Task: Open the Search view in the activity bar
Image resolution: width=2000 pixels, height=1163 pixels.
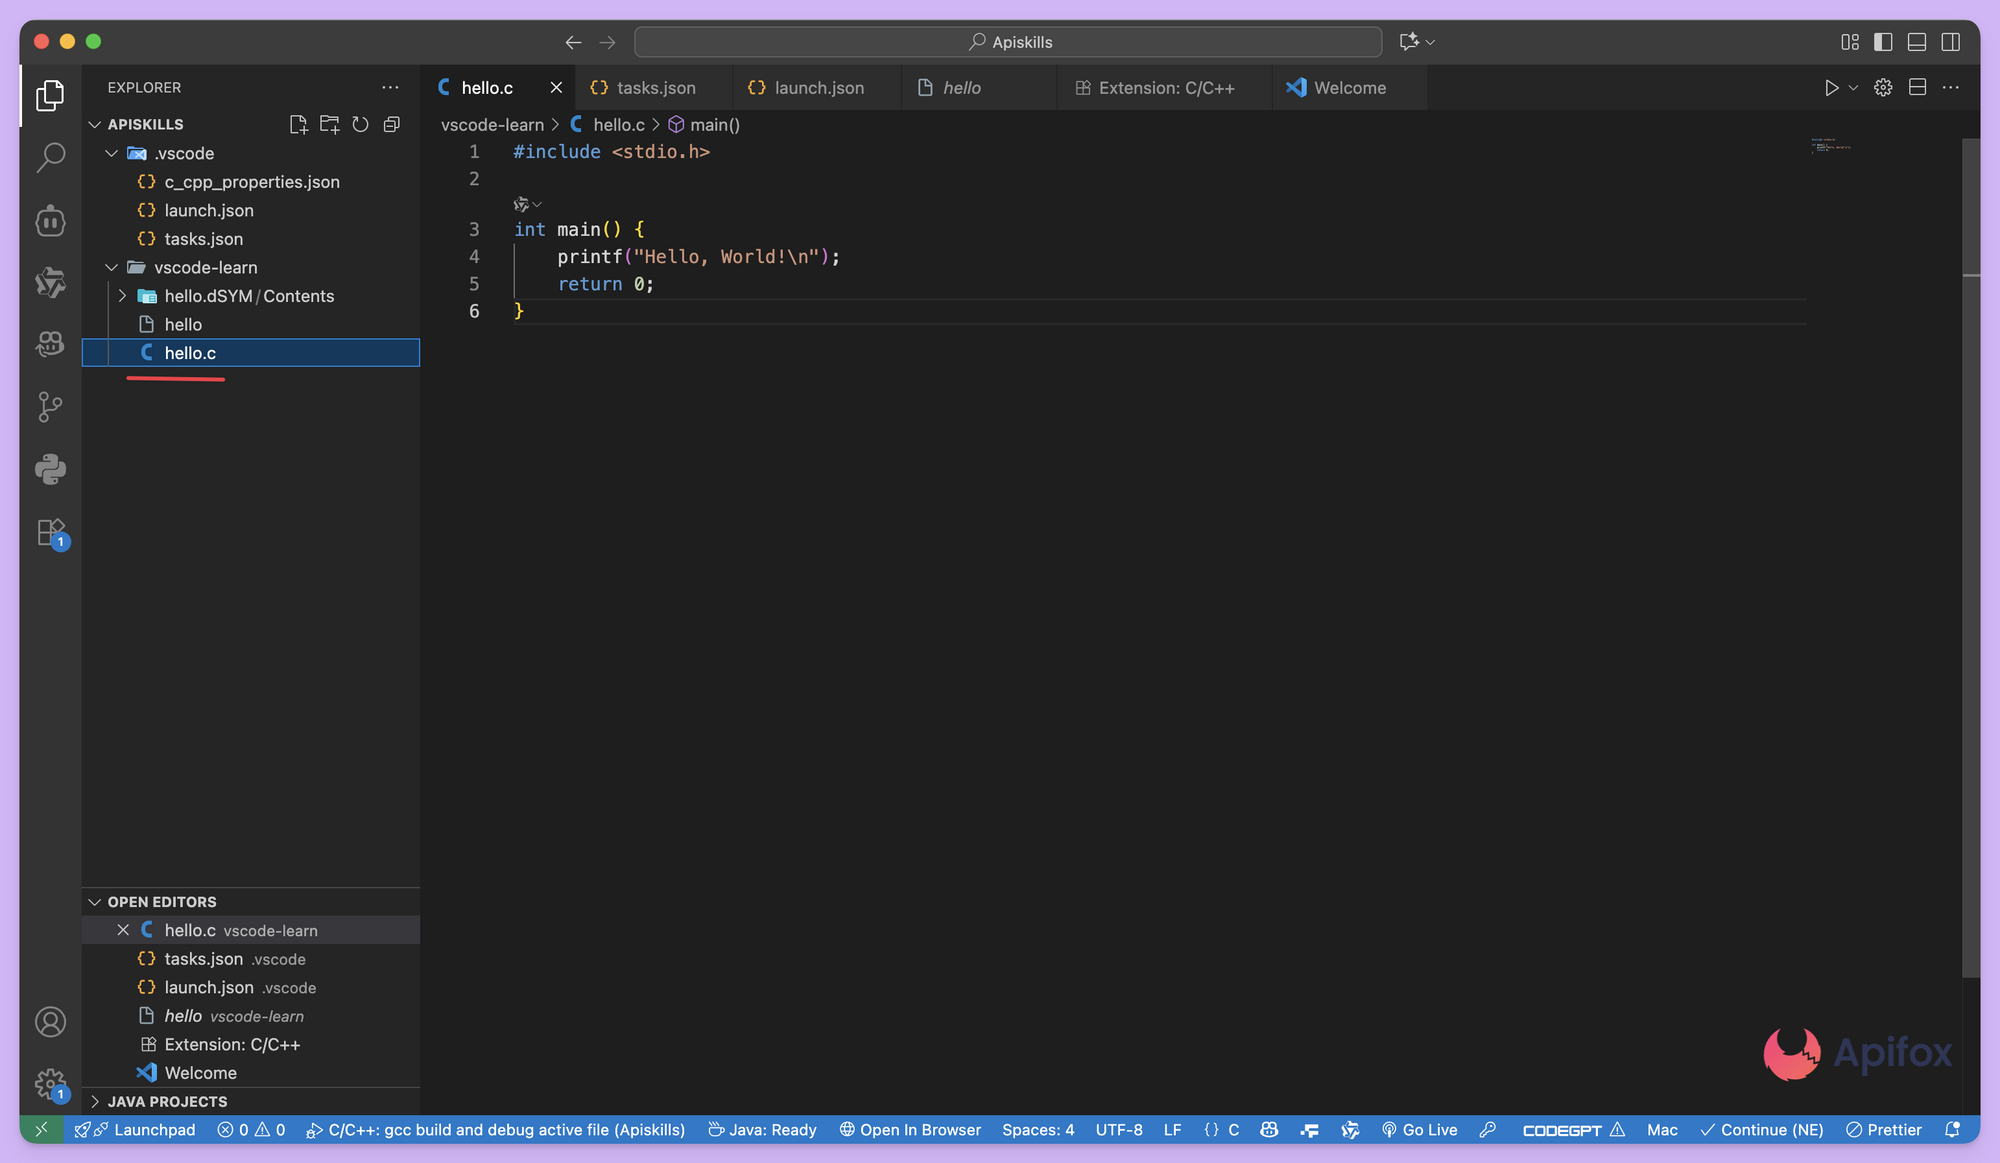Action: coord(50,158)
